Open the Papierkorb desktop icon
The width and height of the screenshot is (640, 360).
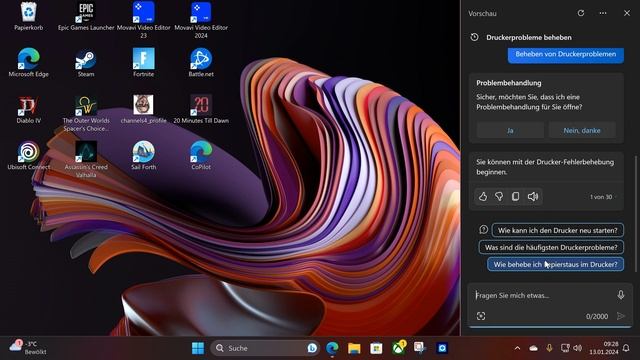(x=29, y=16)
